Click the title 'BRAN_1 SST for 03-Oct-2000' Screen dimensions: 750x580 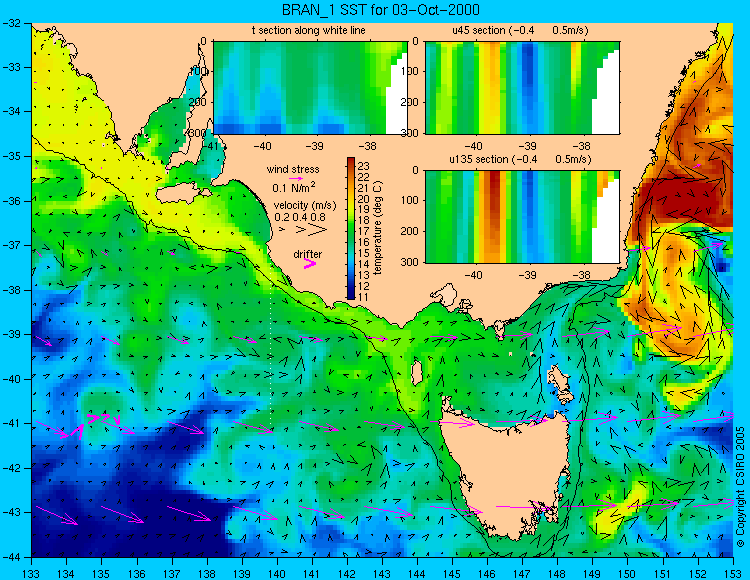click(x=381, y=10)
